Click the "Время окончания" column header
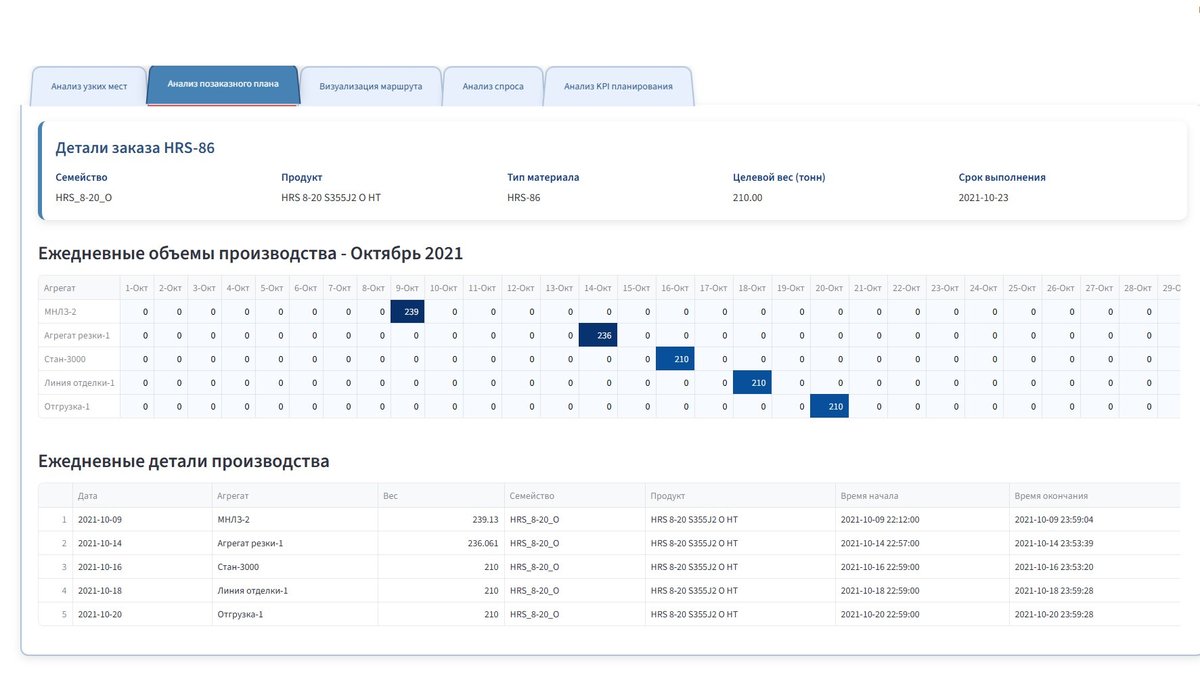Screen dimensions: 1200x683 click(x=1095, y=495)
